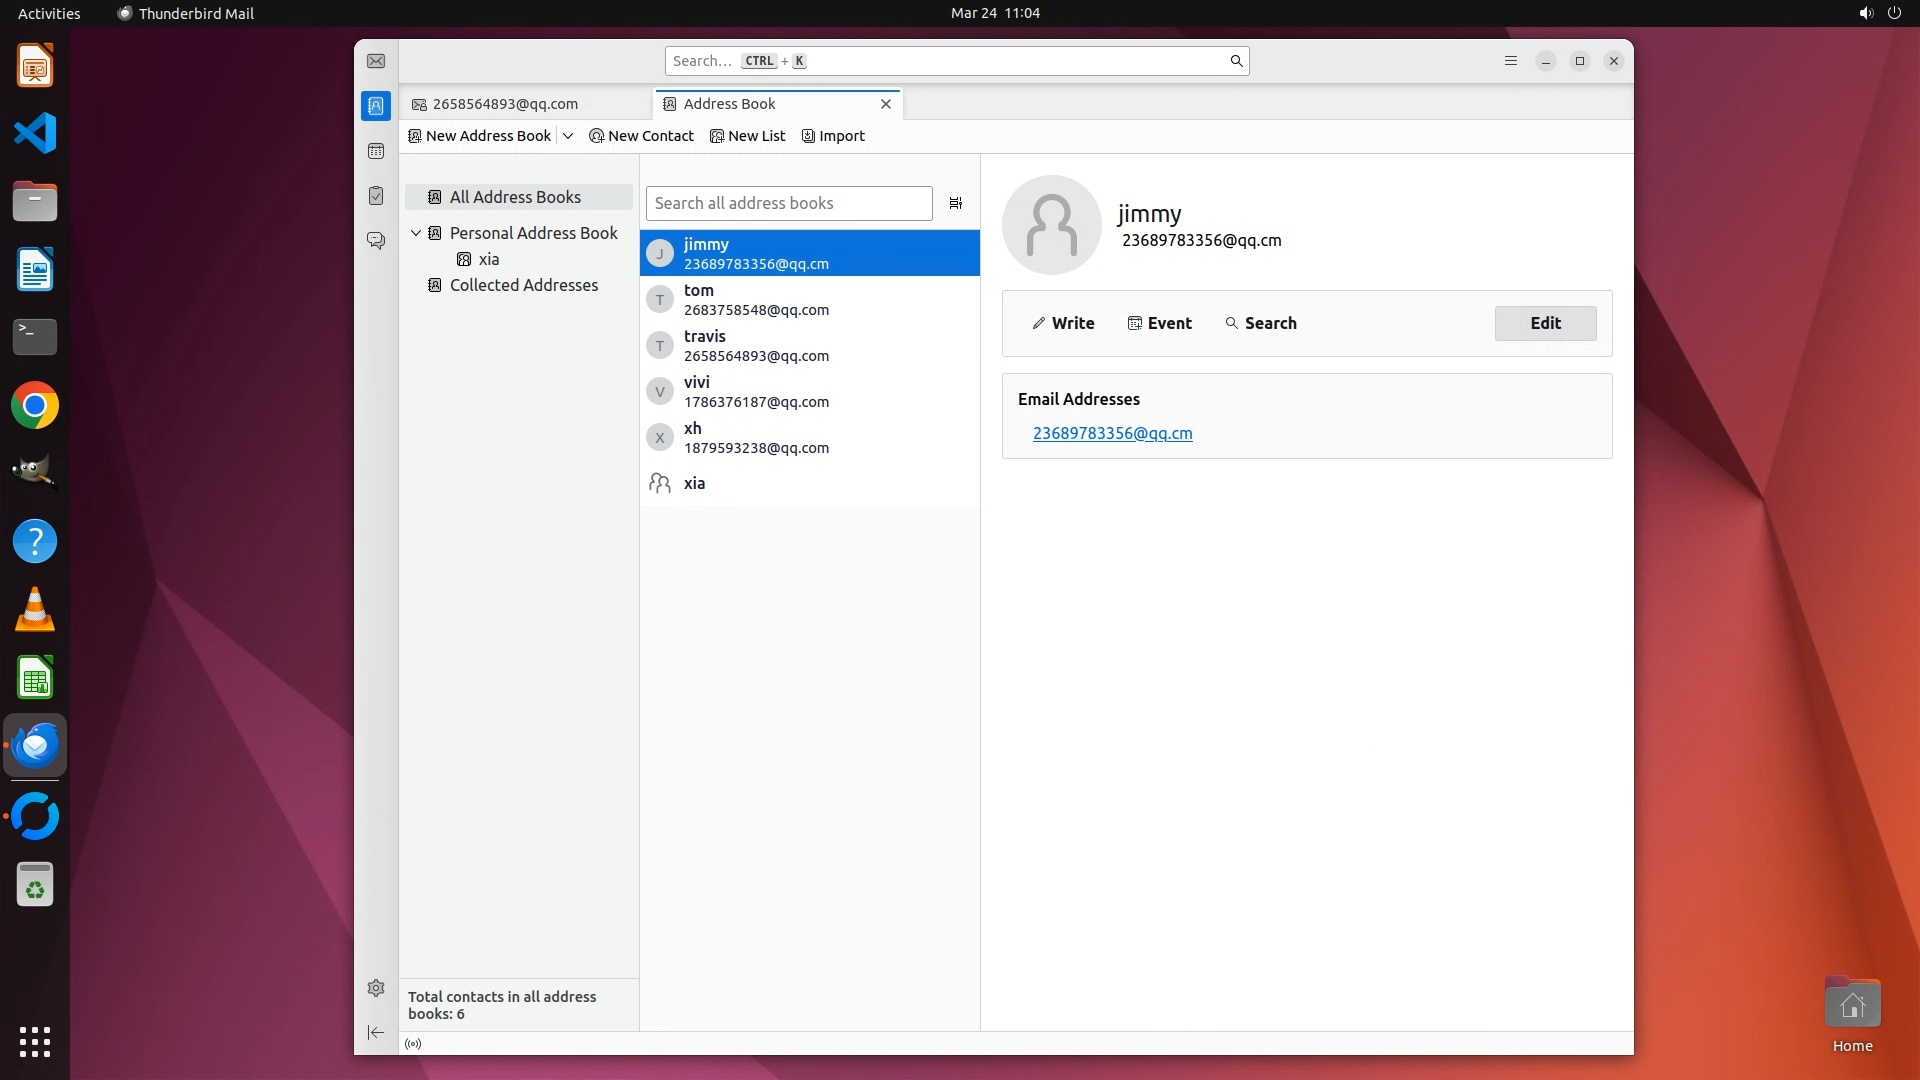Open the Tasks space icon
The width and height of the screenshot is (1920, 1080).
click(376, 196)
